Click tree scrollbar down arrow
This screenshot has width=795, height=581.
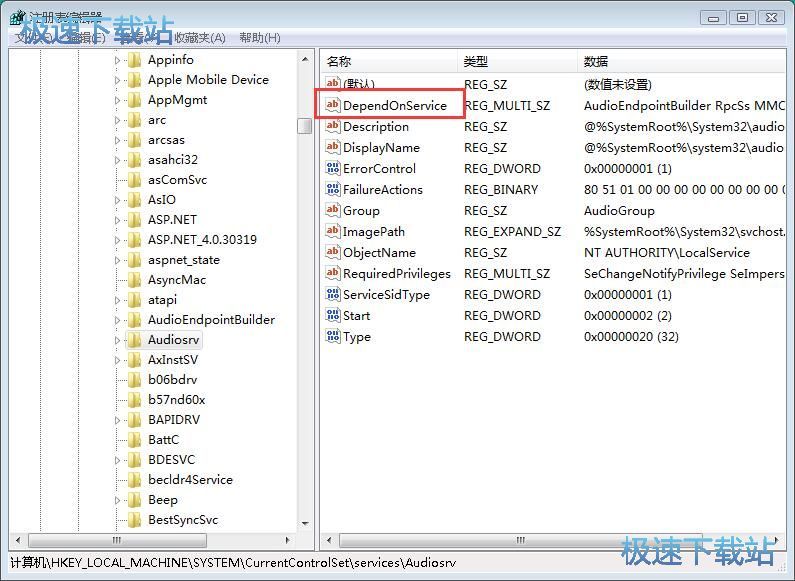[x=305, y=523]
